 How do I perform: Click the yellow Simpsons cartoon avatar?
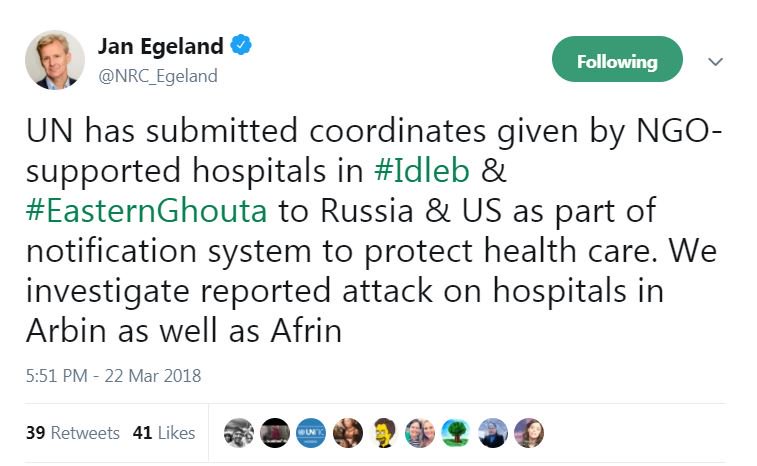pos(384,433)
